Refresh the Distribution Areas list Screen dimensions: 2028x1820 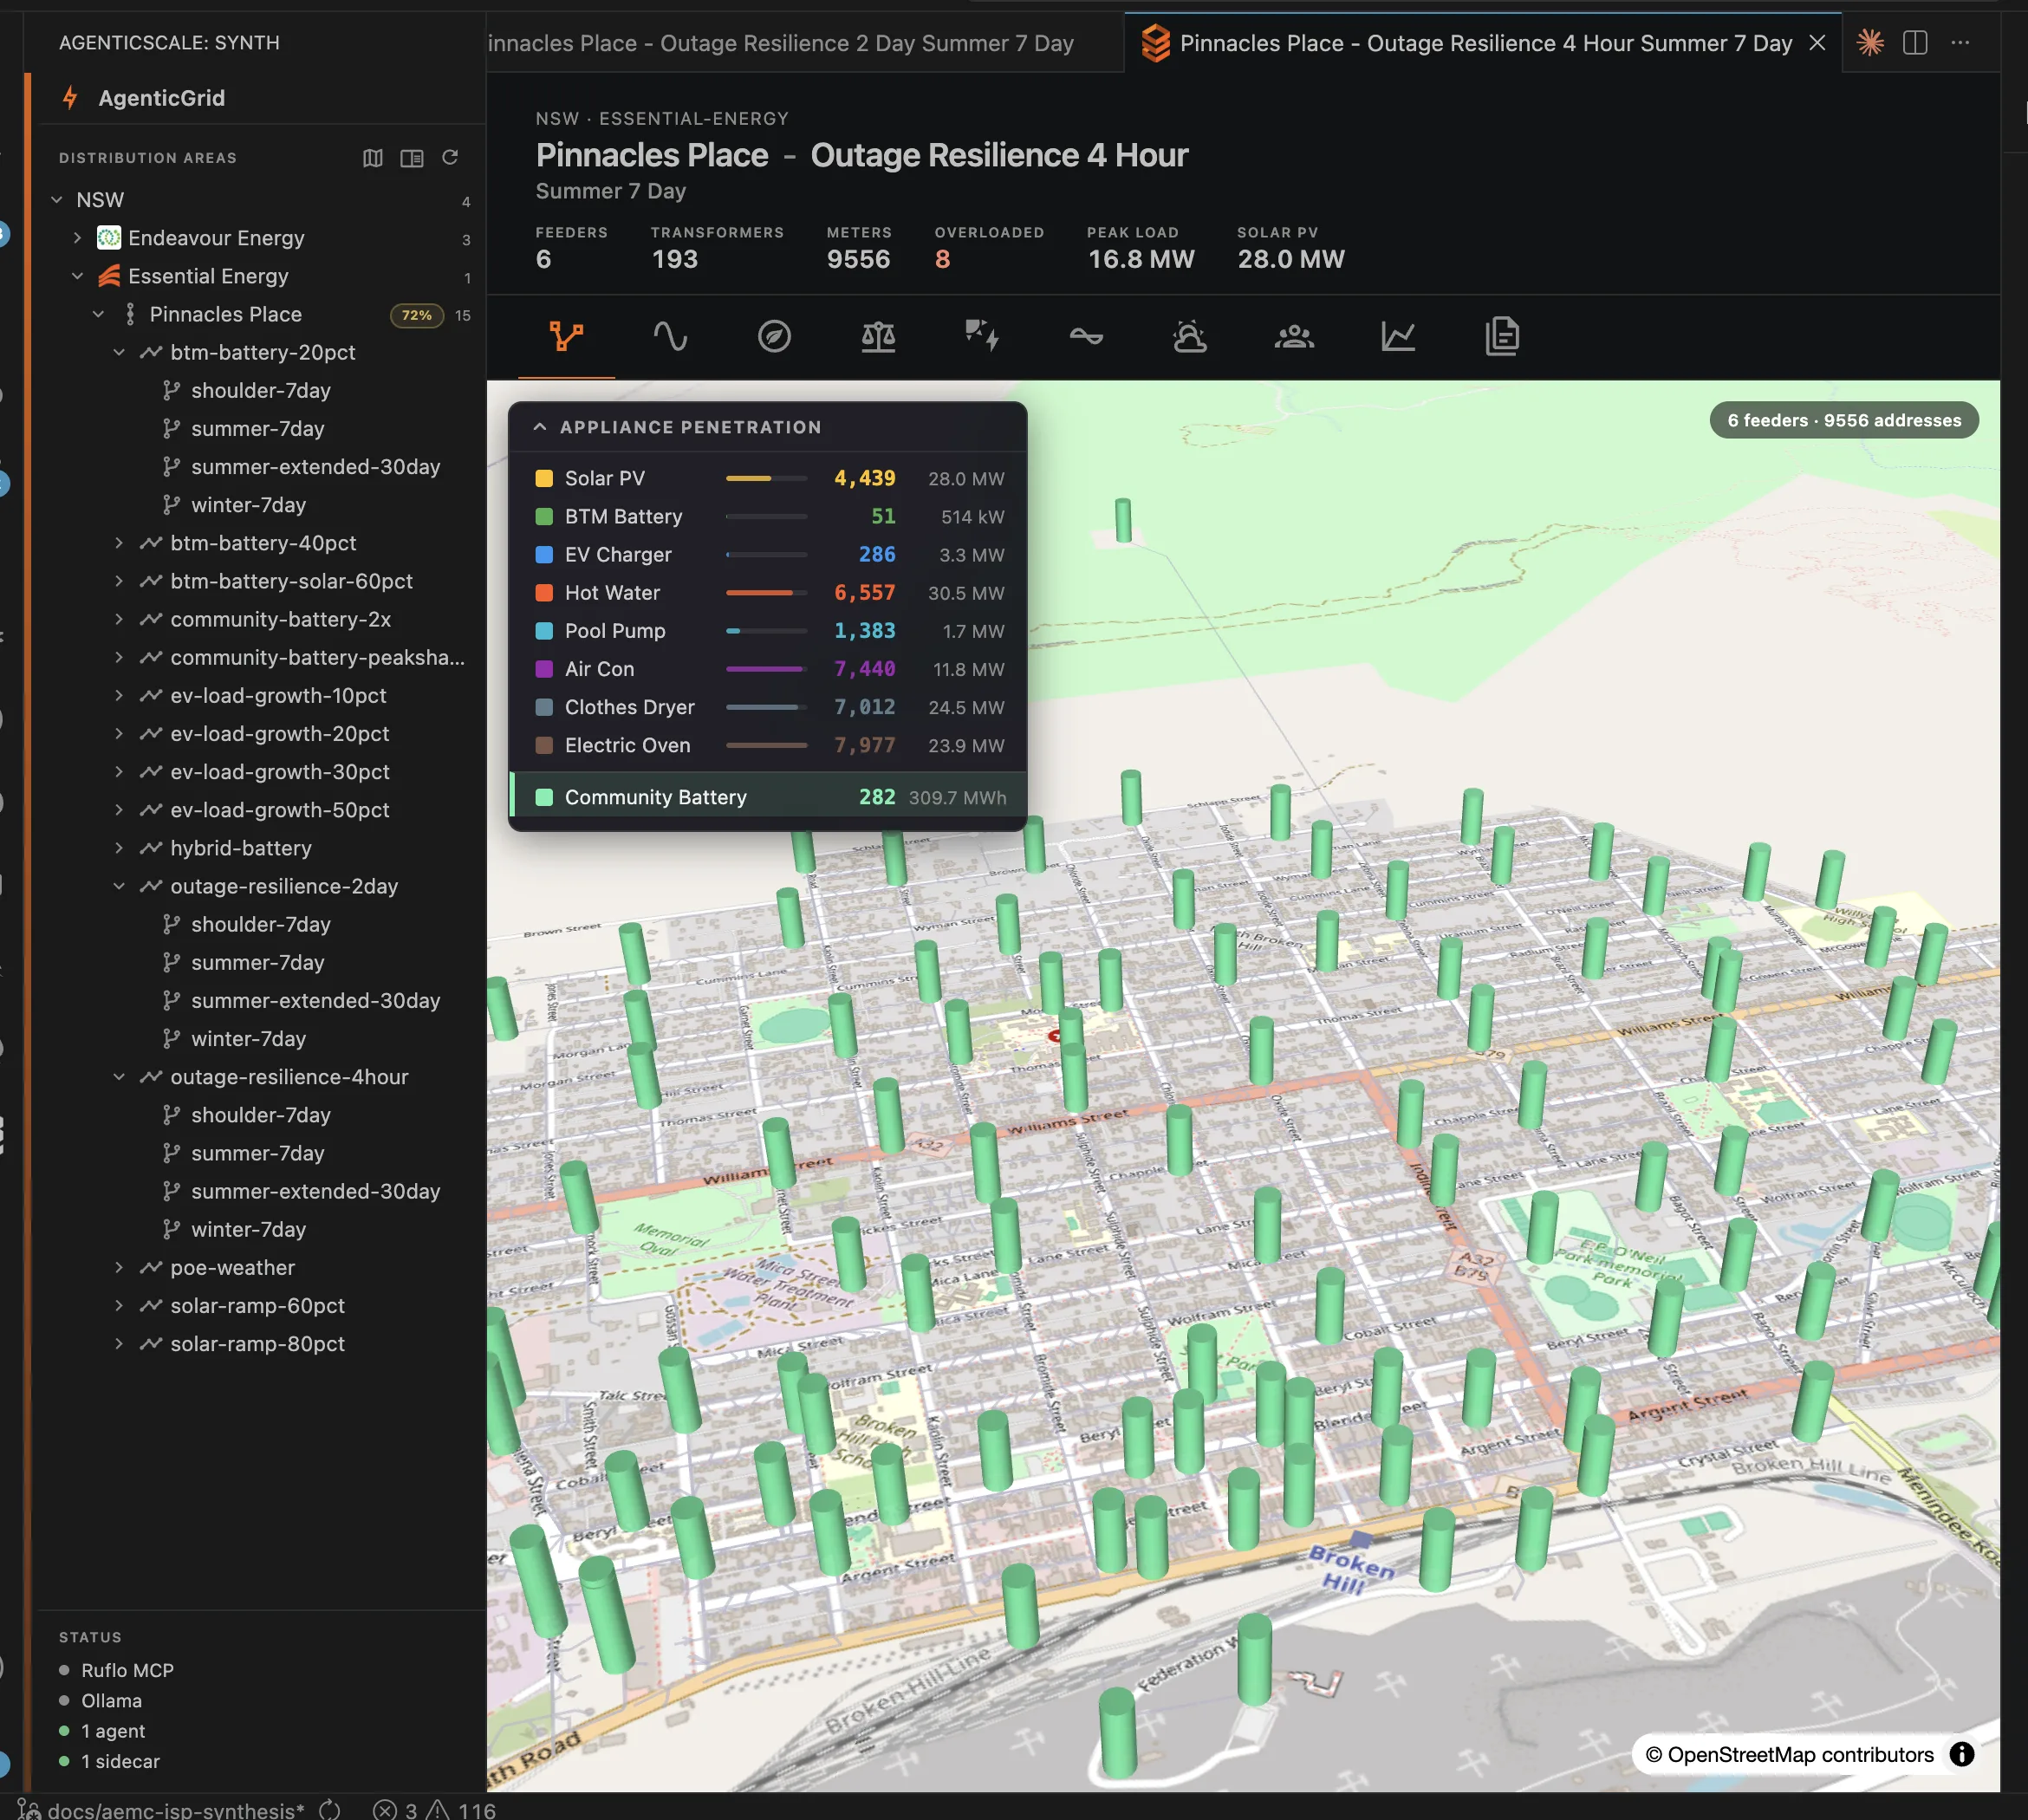[450, 157]
